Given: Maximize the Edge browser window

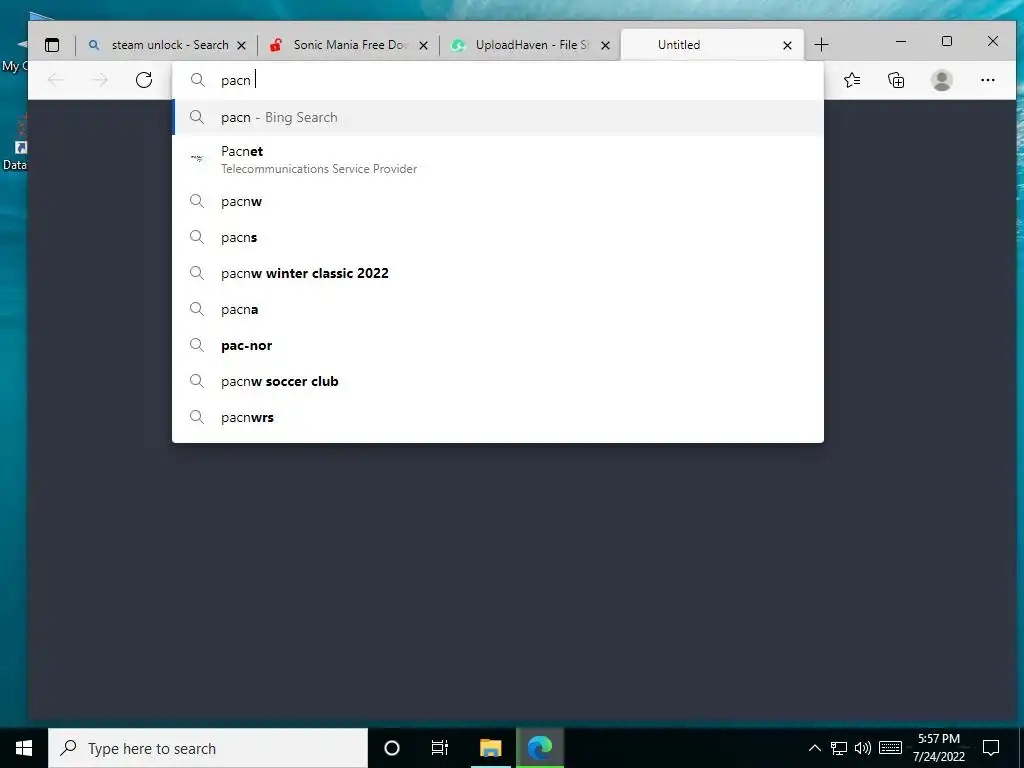Looking at the screenshot, I should (947, 41).
